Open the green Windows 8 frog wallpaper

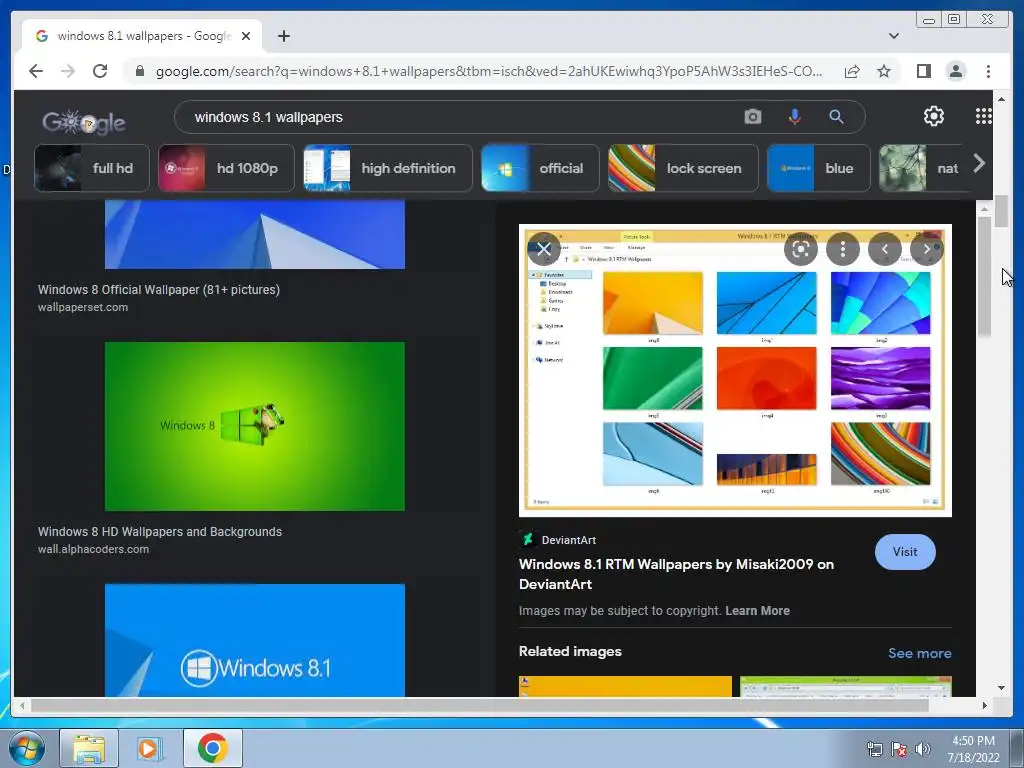(x=255, y=426)
